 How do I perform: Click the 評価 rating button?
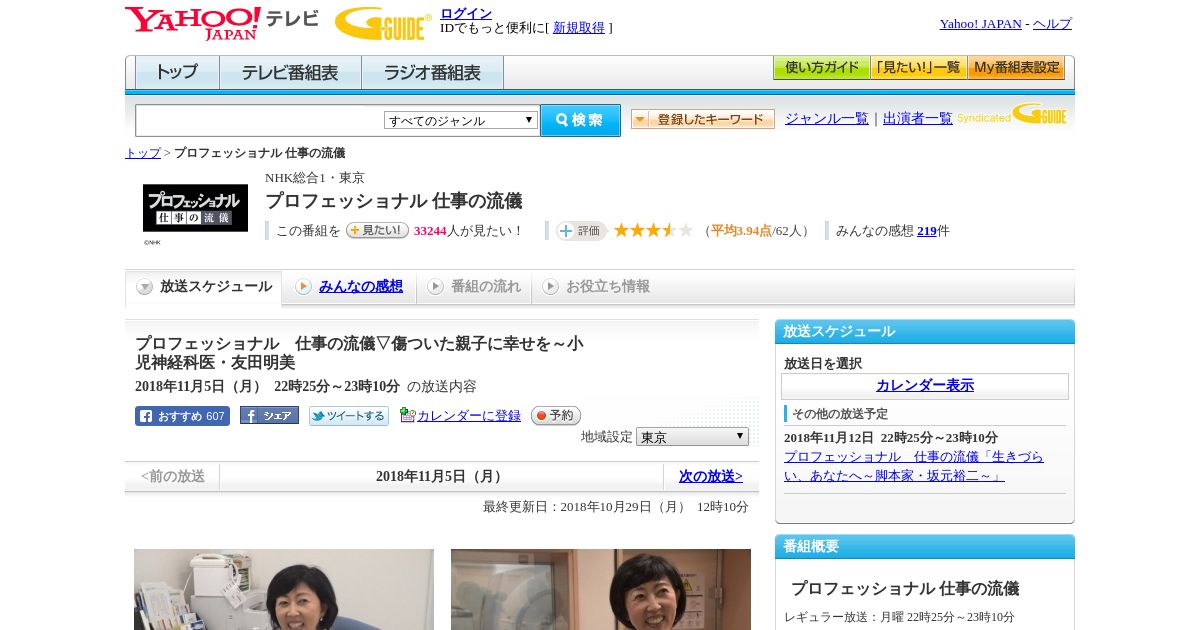coord(581,231)
